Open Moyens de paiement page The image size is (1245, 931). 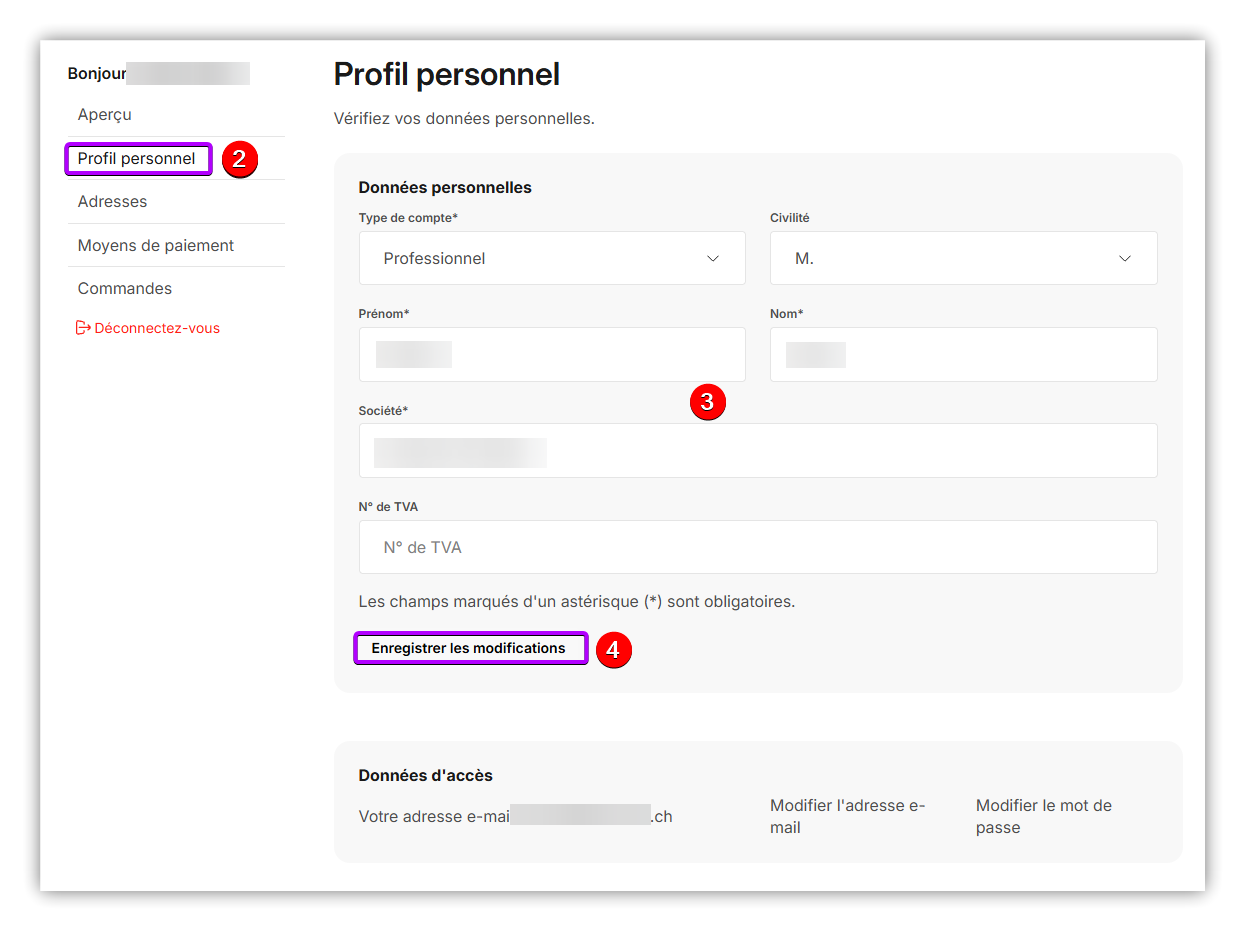156,246
